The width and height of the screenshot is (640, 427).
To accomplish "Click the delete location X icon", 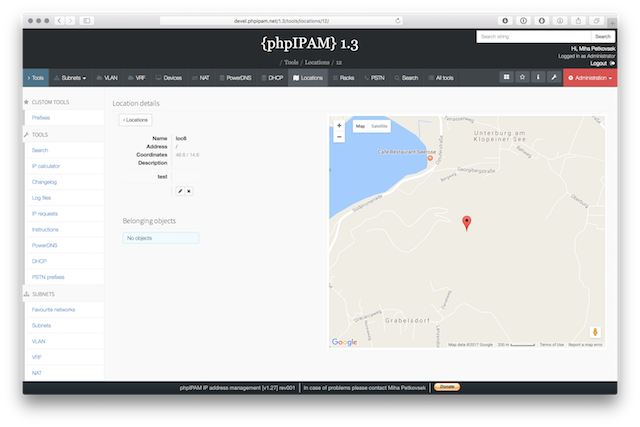I will (x=189, y=190).
